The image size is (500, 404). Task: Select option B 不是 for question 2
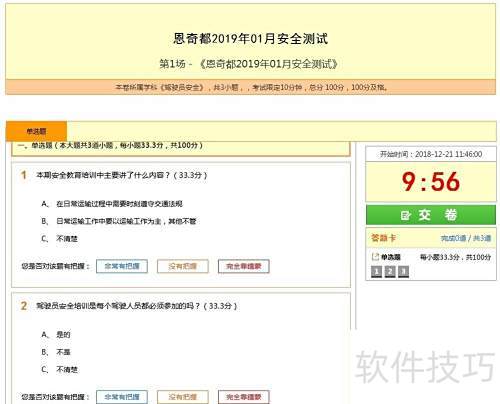pos(56,352)
